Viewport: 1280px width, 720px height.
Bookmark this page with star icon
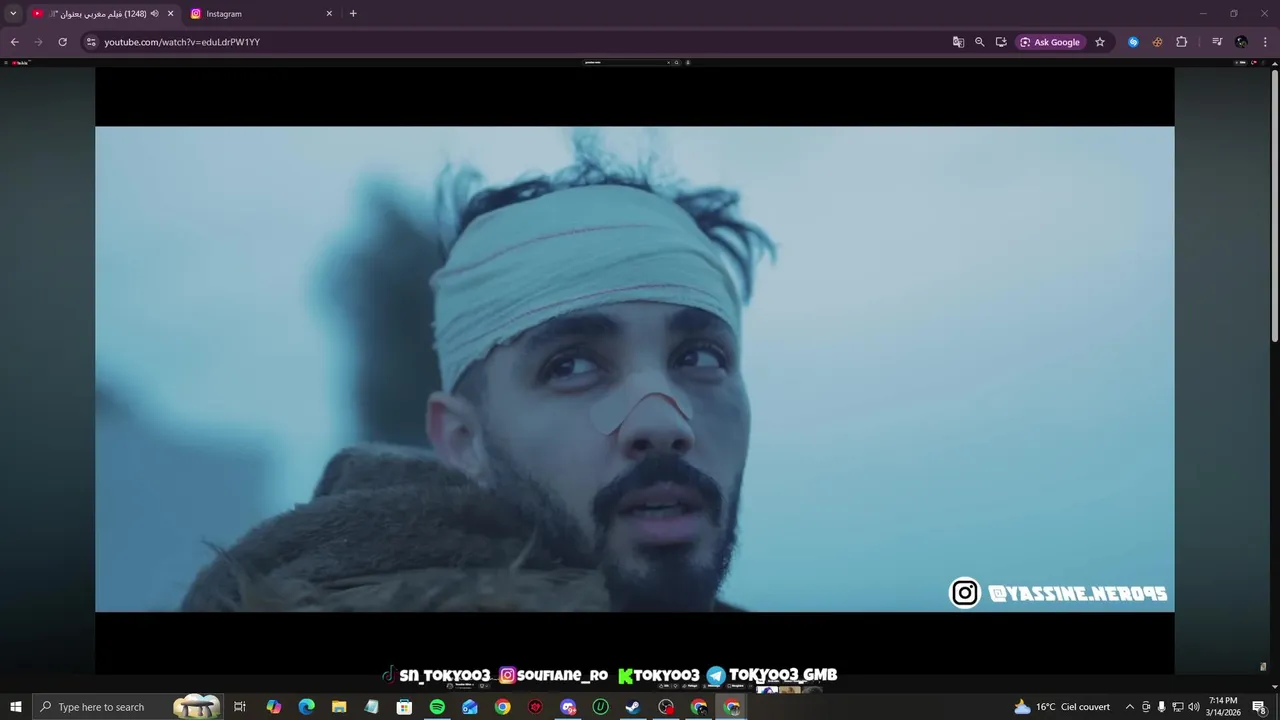click(1100, 42)
